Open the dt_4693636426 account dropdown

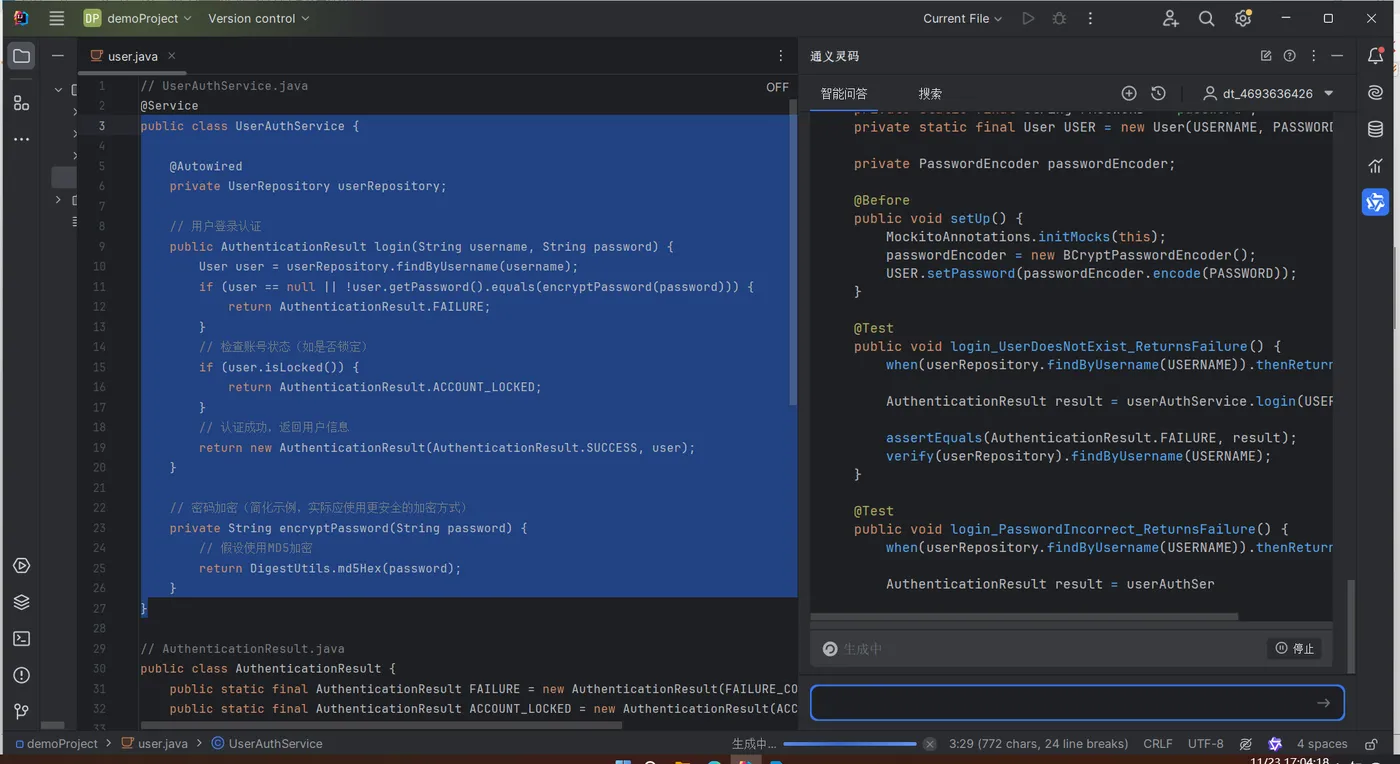coord(1270,93)
